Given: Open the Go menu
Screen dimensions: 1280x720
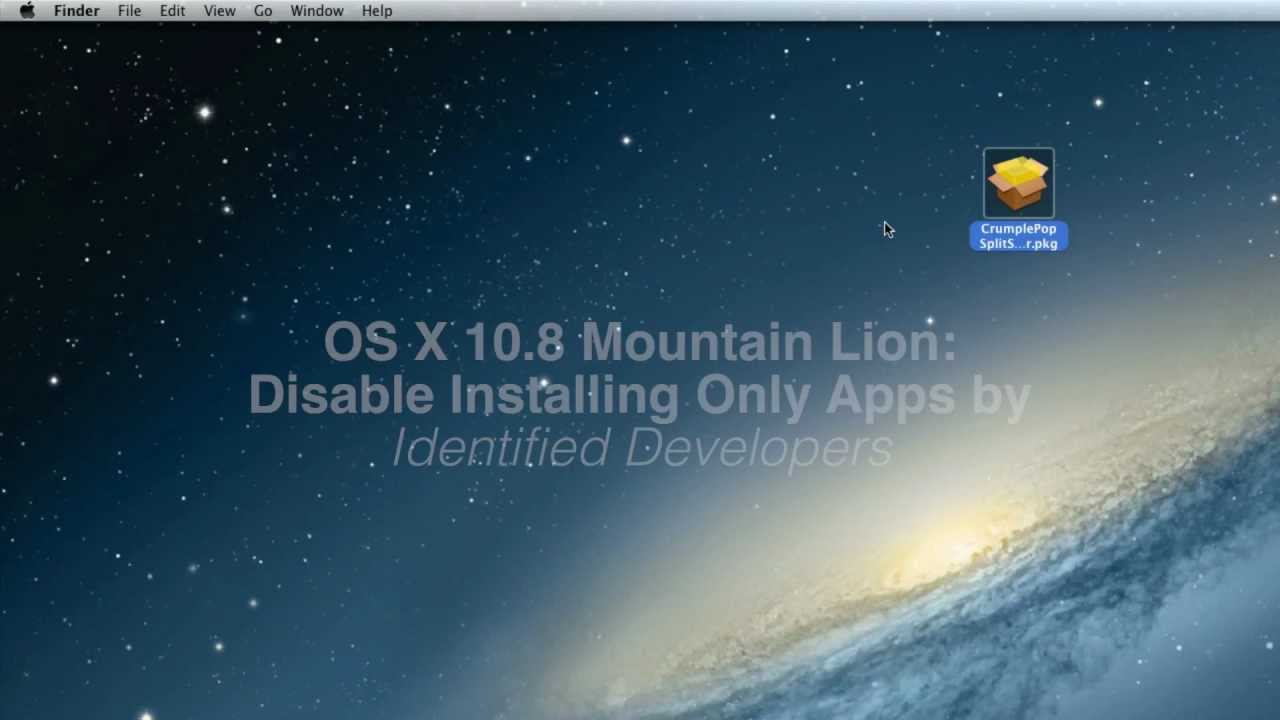Looking at the screenshot, I should pyautogui.click(x=263, y=11).
